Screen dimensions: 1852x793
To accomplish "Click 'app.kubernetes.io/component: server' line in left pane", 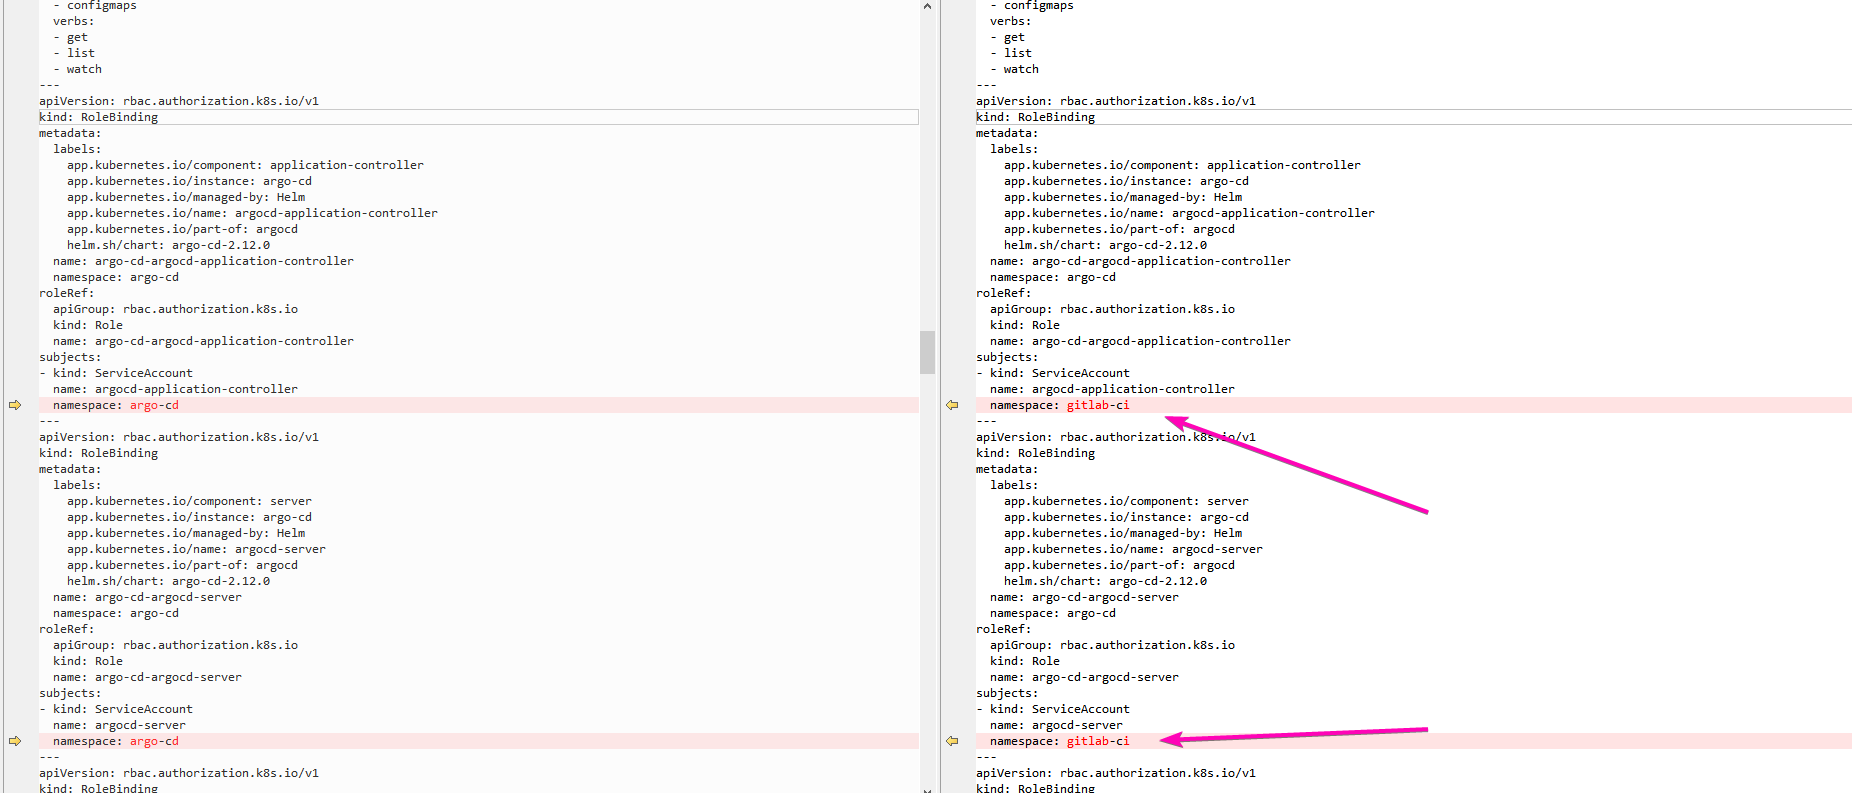I will (189, 501).
